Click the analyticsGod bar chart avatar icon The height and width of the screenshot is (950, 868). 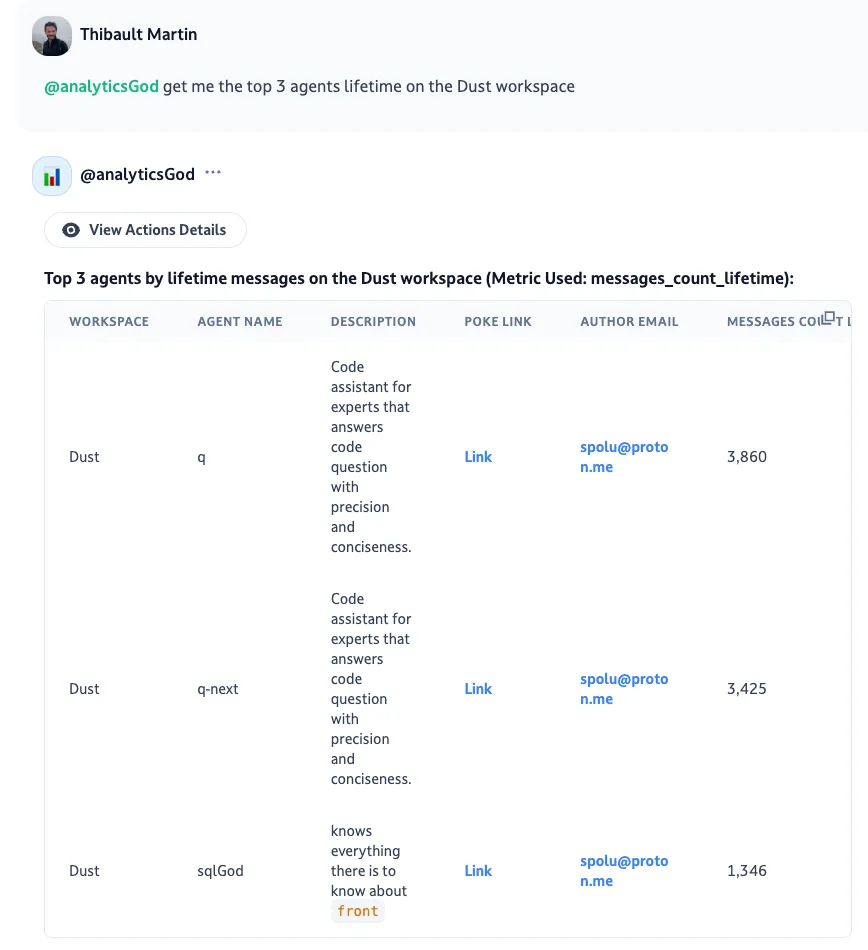52,176
